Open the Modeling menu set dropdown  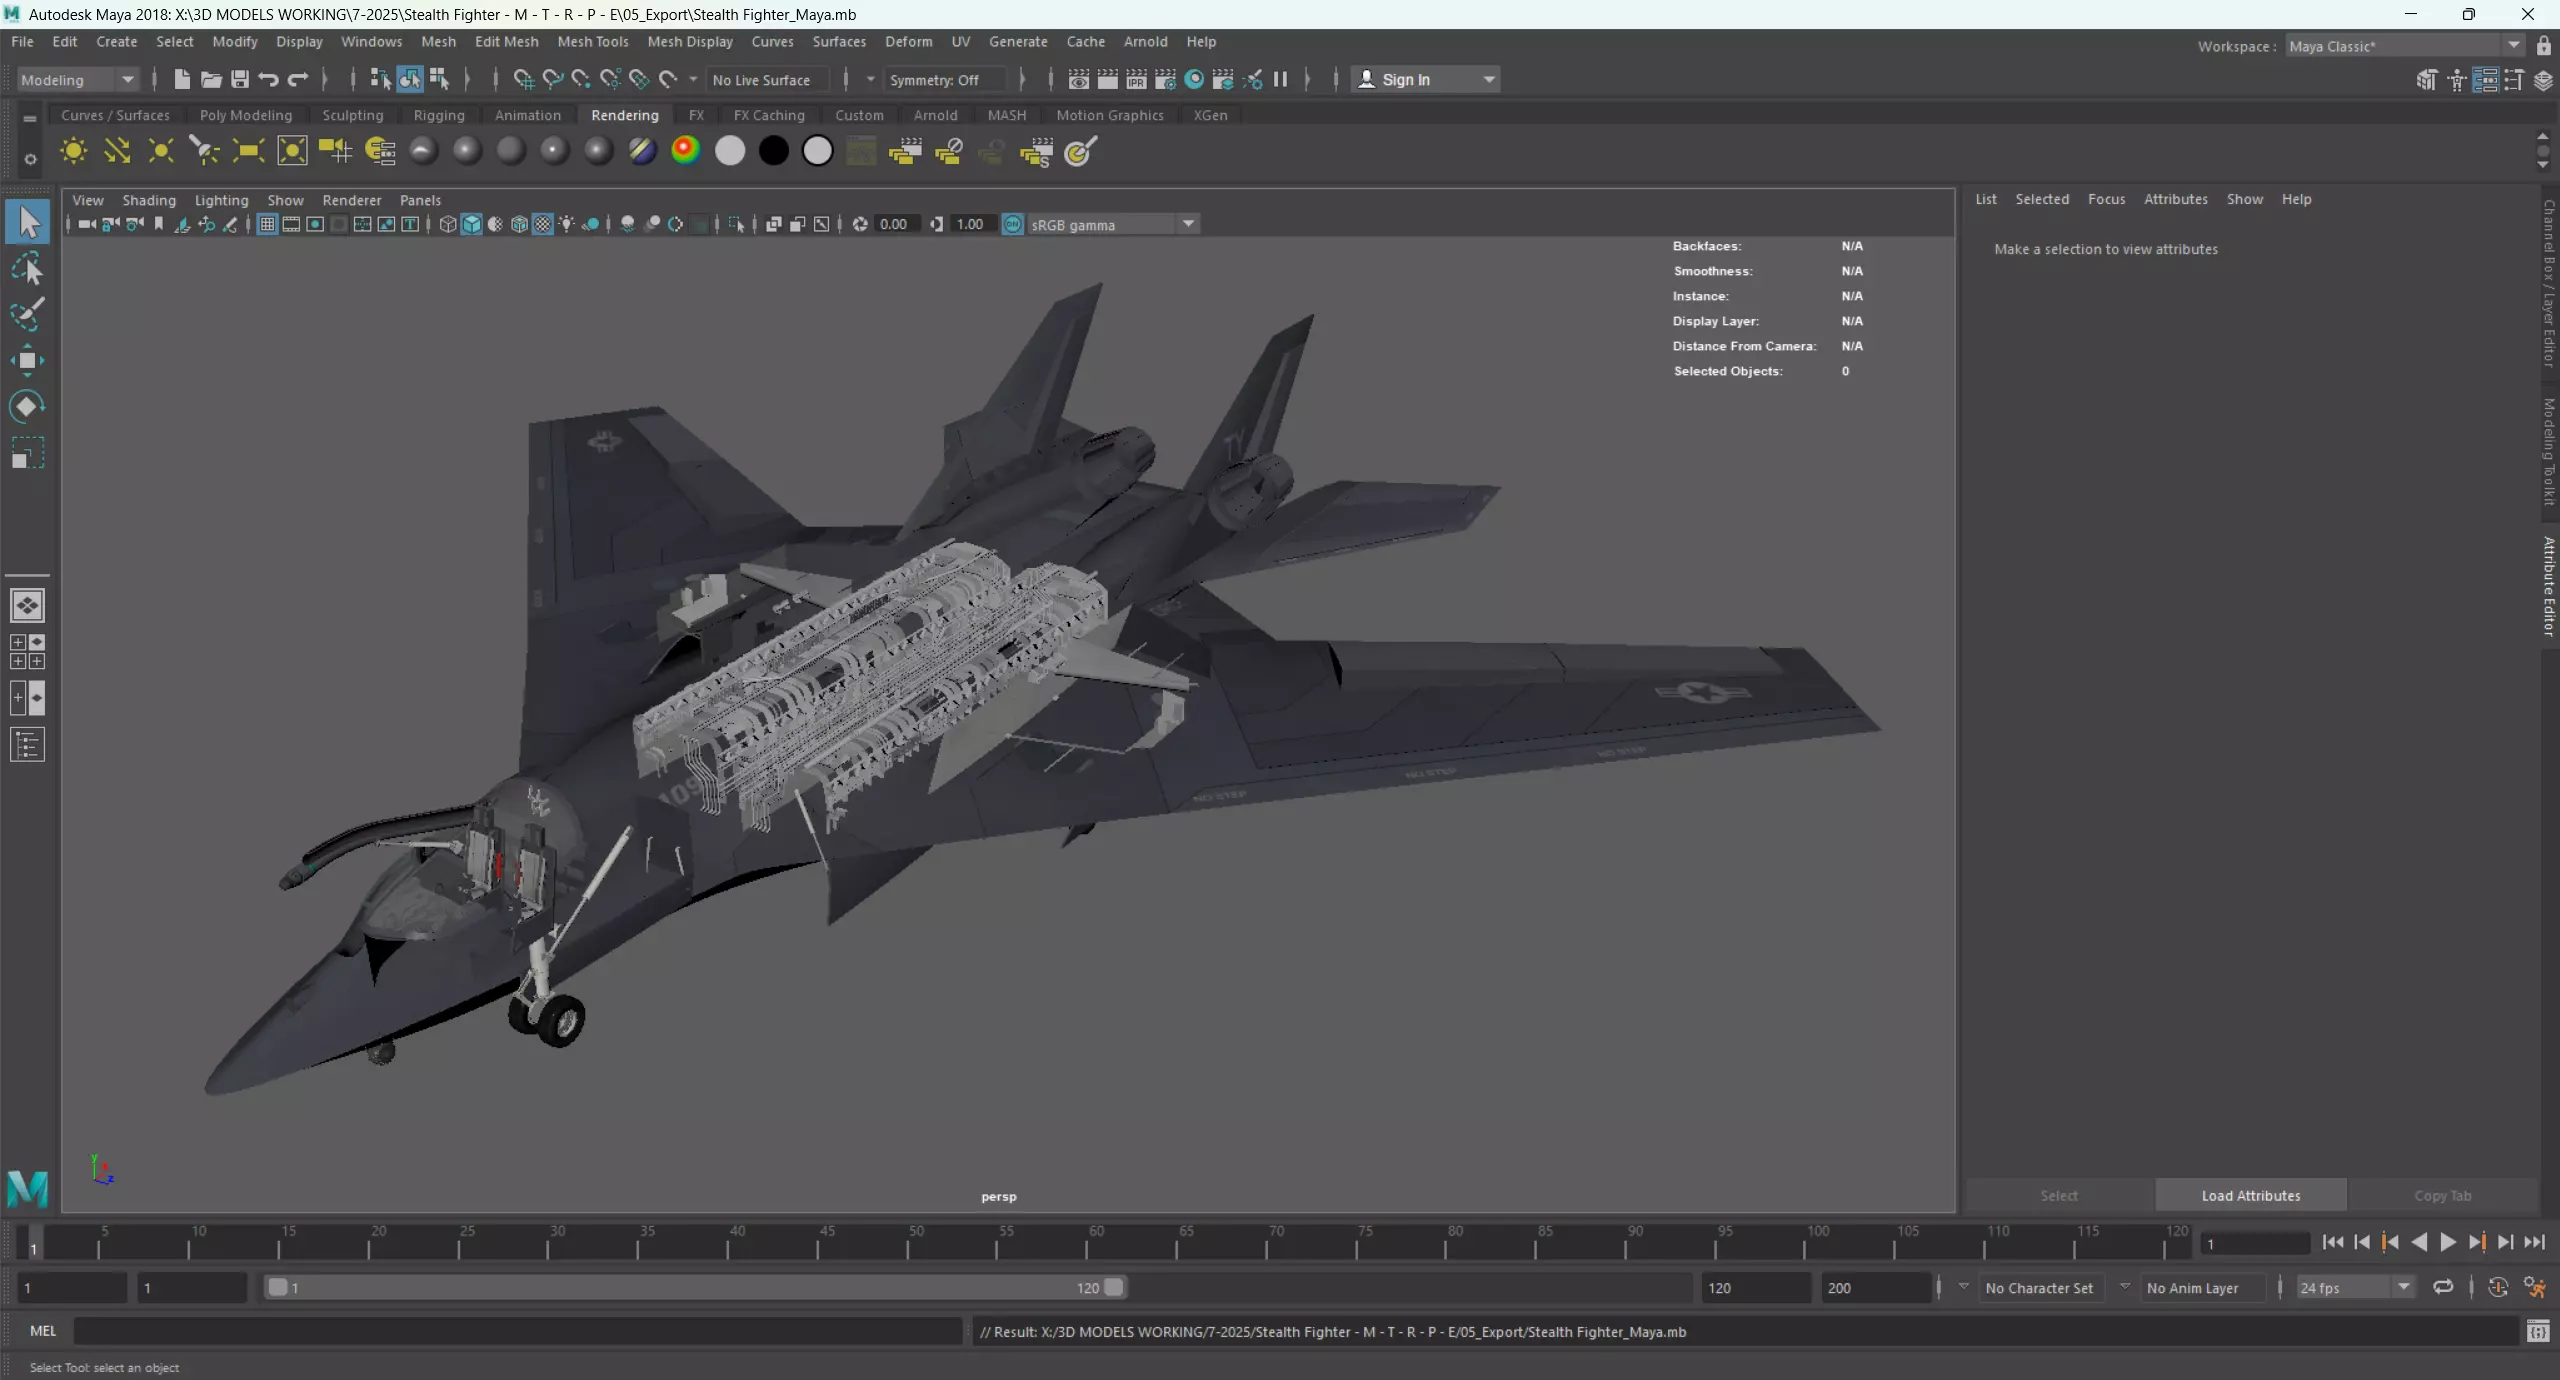click(x=77, y=80)
